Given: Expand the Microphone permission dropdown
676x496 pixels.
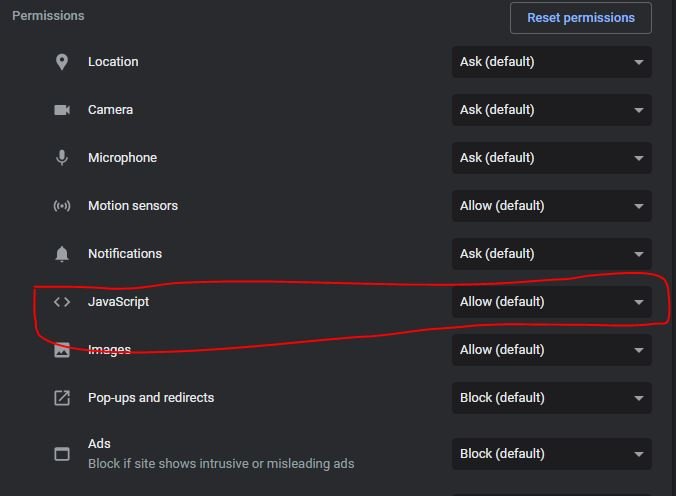Looking at the screenshot, I should (x=551, y=158).
